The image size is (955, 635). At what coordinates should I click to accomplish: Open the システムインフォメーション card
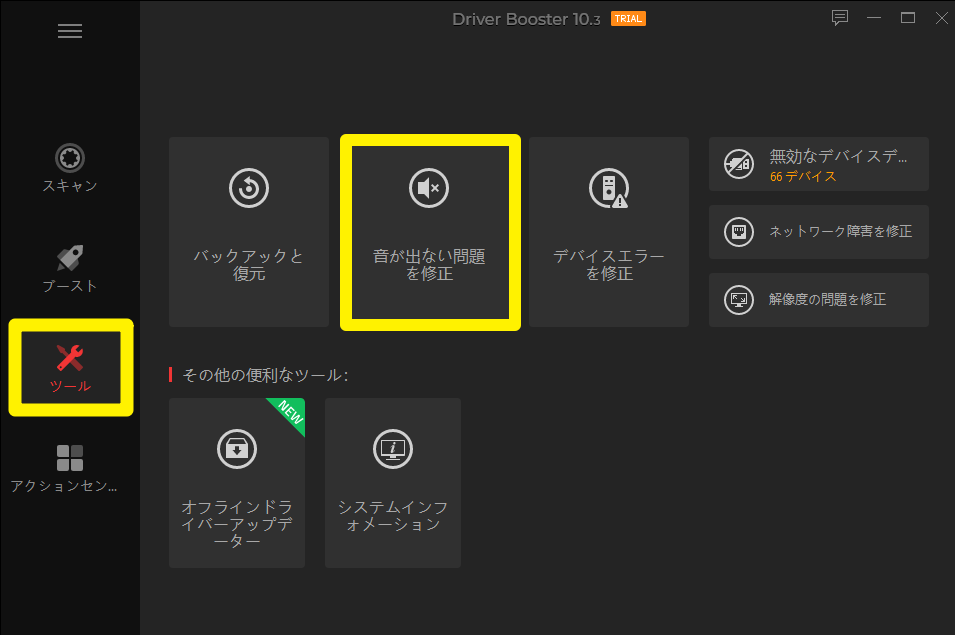pos(393,483)
